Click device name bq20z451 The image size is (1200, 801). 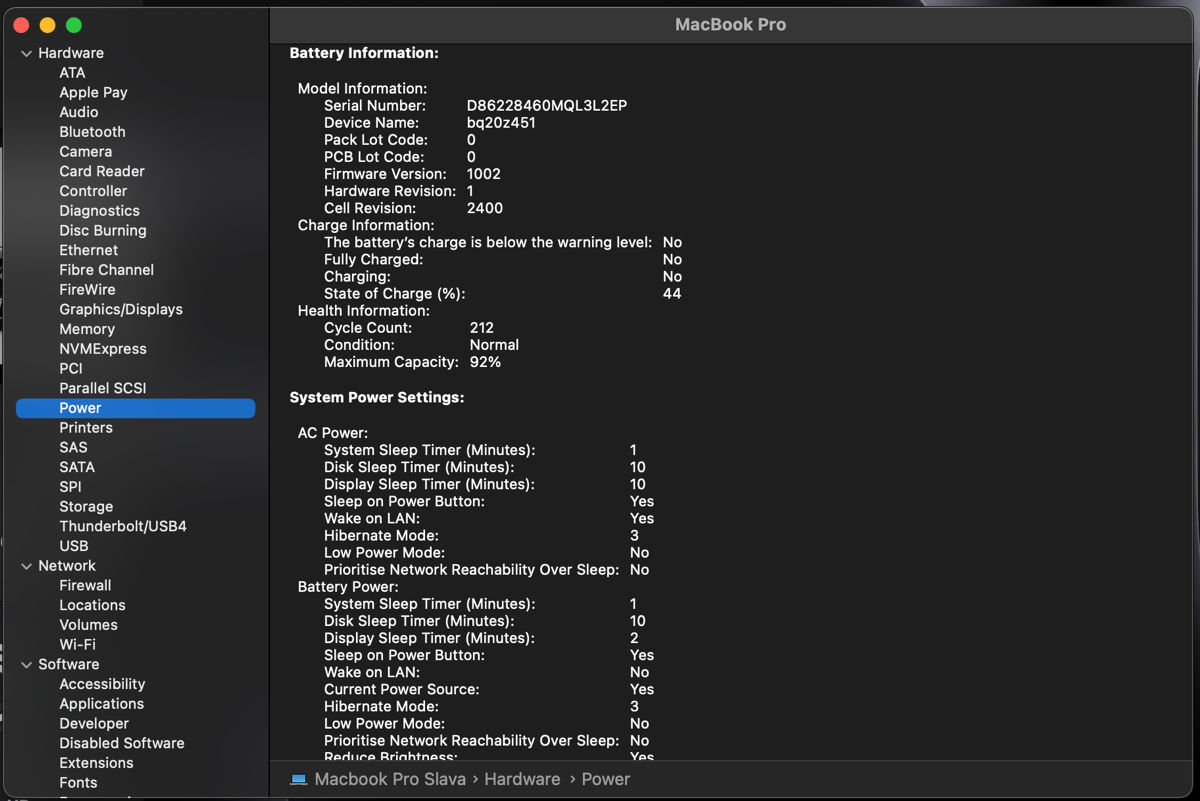pyautogui.click(x=501, y=122)
